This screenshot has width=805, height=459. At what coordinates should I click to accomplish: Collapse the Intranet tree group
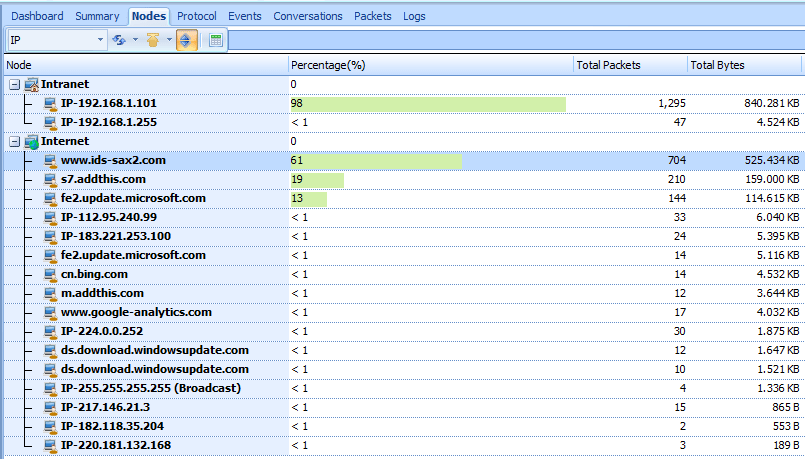coord(14,84)
